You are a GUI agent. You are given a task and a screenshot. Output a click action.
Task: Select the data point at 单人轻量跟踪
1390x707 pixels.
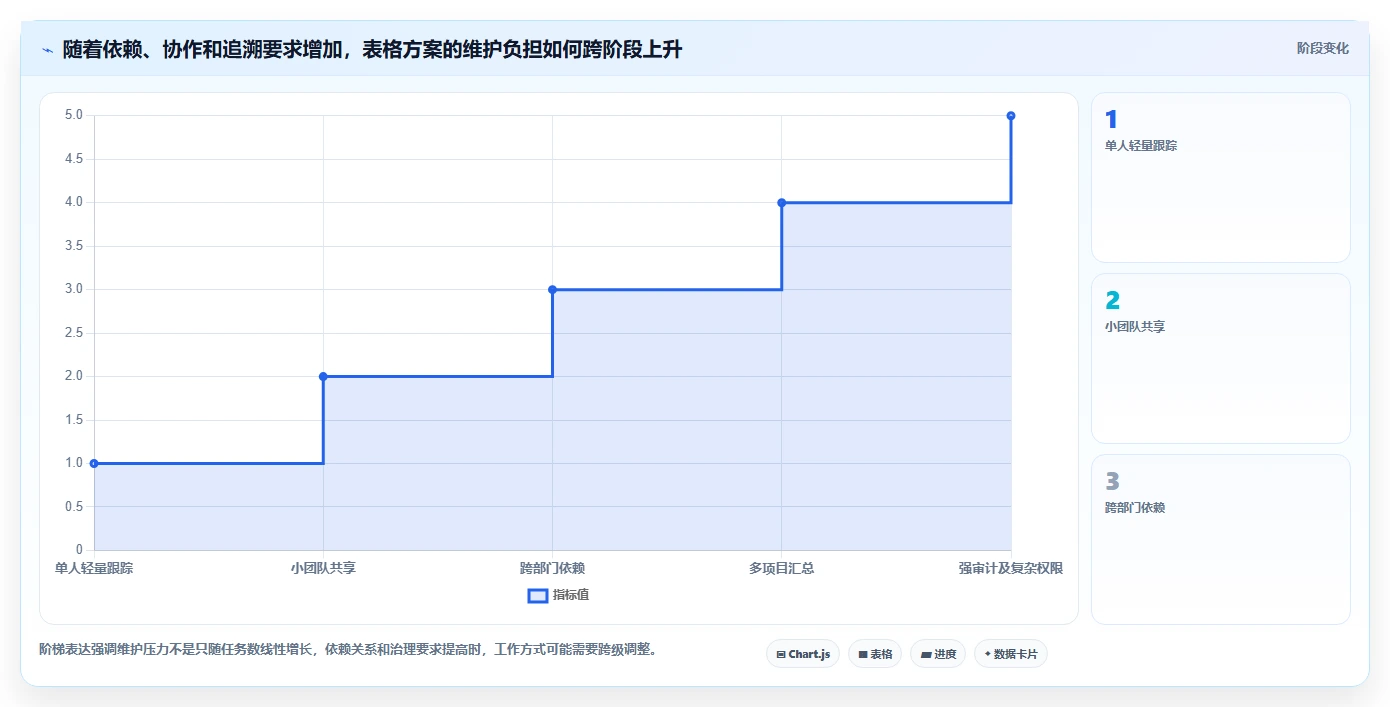pos(94,463)
